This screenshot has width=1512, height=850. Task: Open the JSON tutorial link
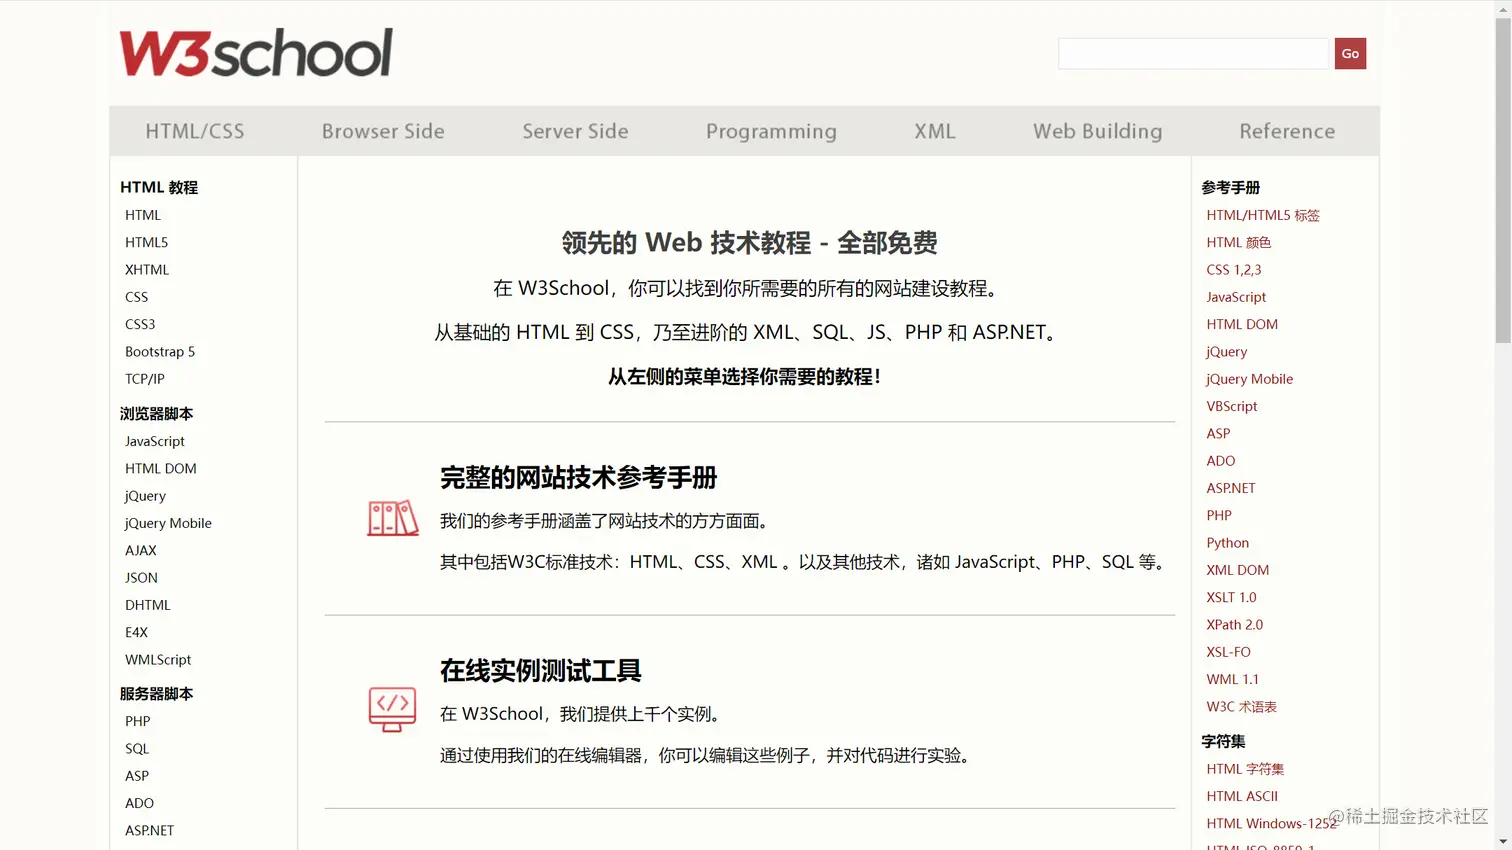[141, 578]
